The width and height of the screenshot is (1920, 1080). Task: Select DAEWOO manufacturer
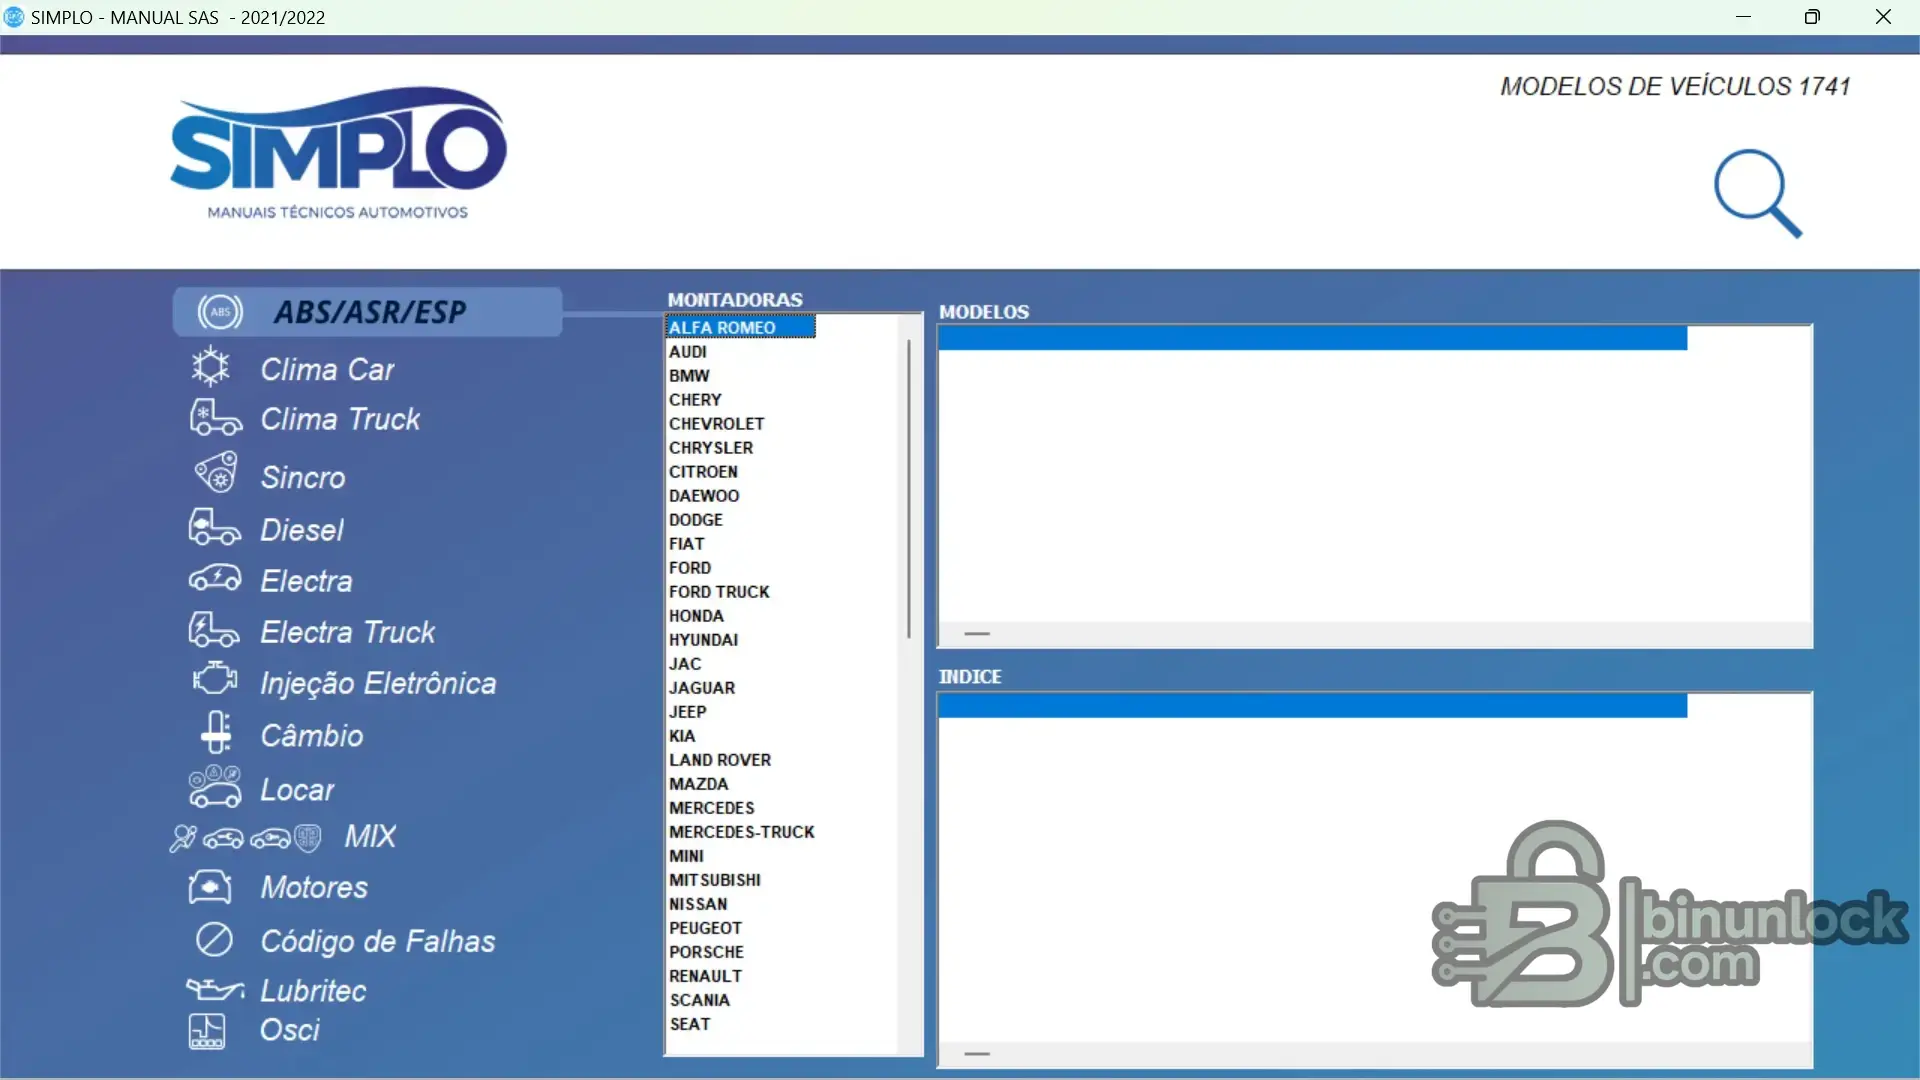[x=704, y=496]
